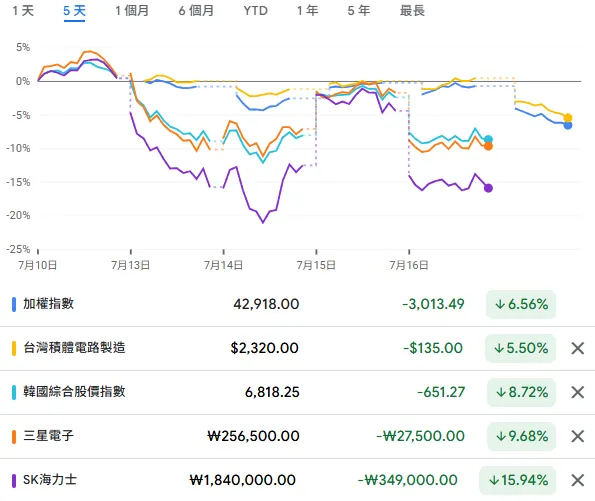Screen dimensions: 595x501
Task: Click the 7月14日 date axis label
Action: [x=224, y=265]
